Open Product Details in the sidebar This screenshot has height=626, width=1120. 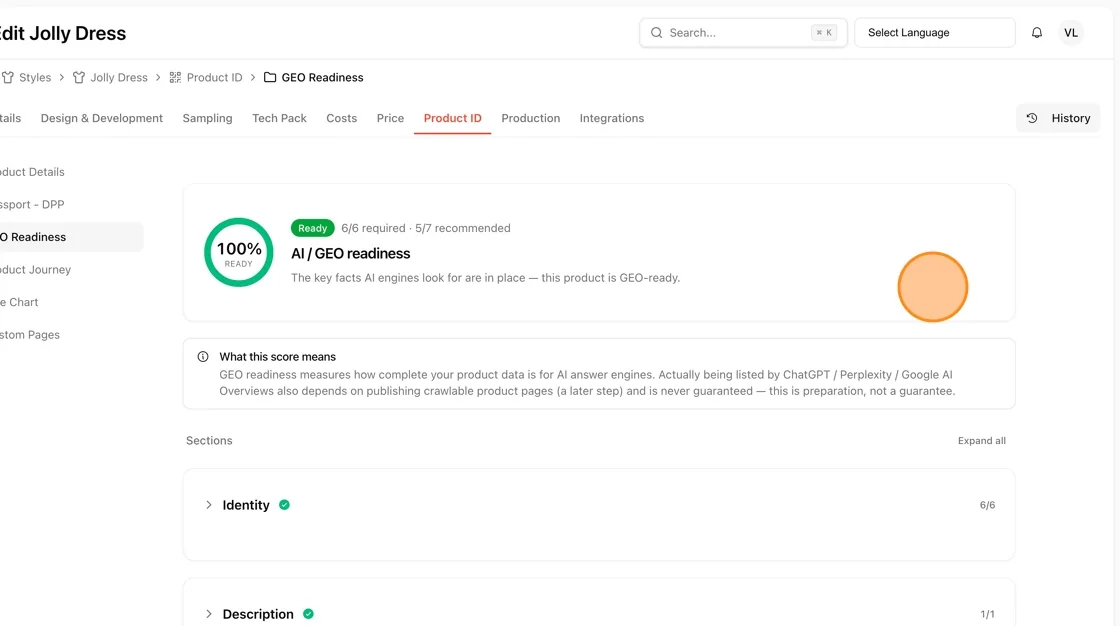(32, 172)
